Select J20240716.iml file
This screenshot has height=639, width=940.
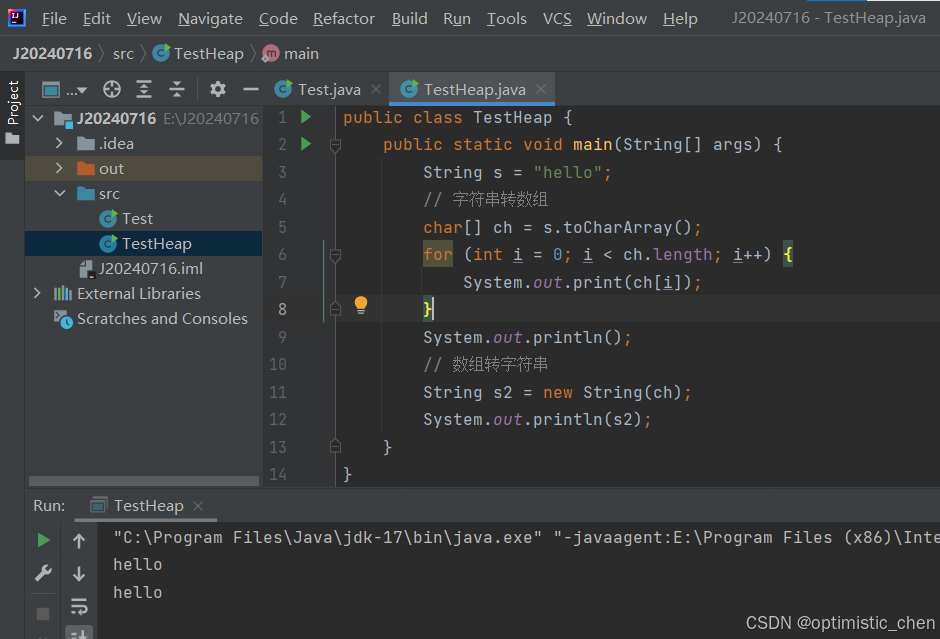pyautogui.click(x=150, y=268)
